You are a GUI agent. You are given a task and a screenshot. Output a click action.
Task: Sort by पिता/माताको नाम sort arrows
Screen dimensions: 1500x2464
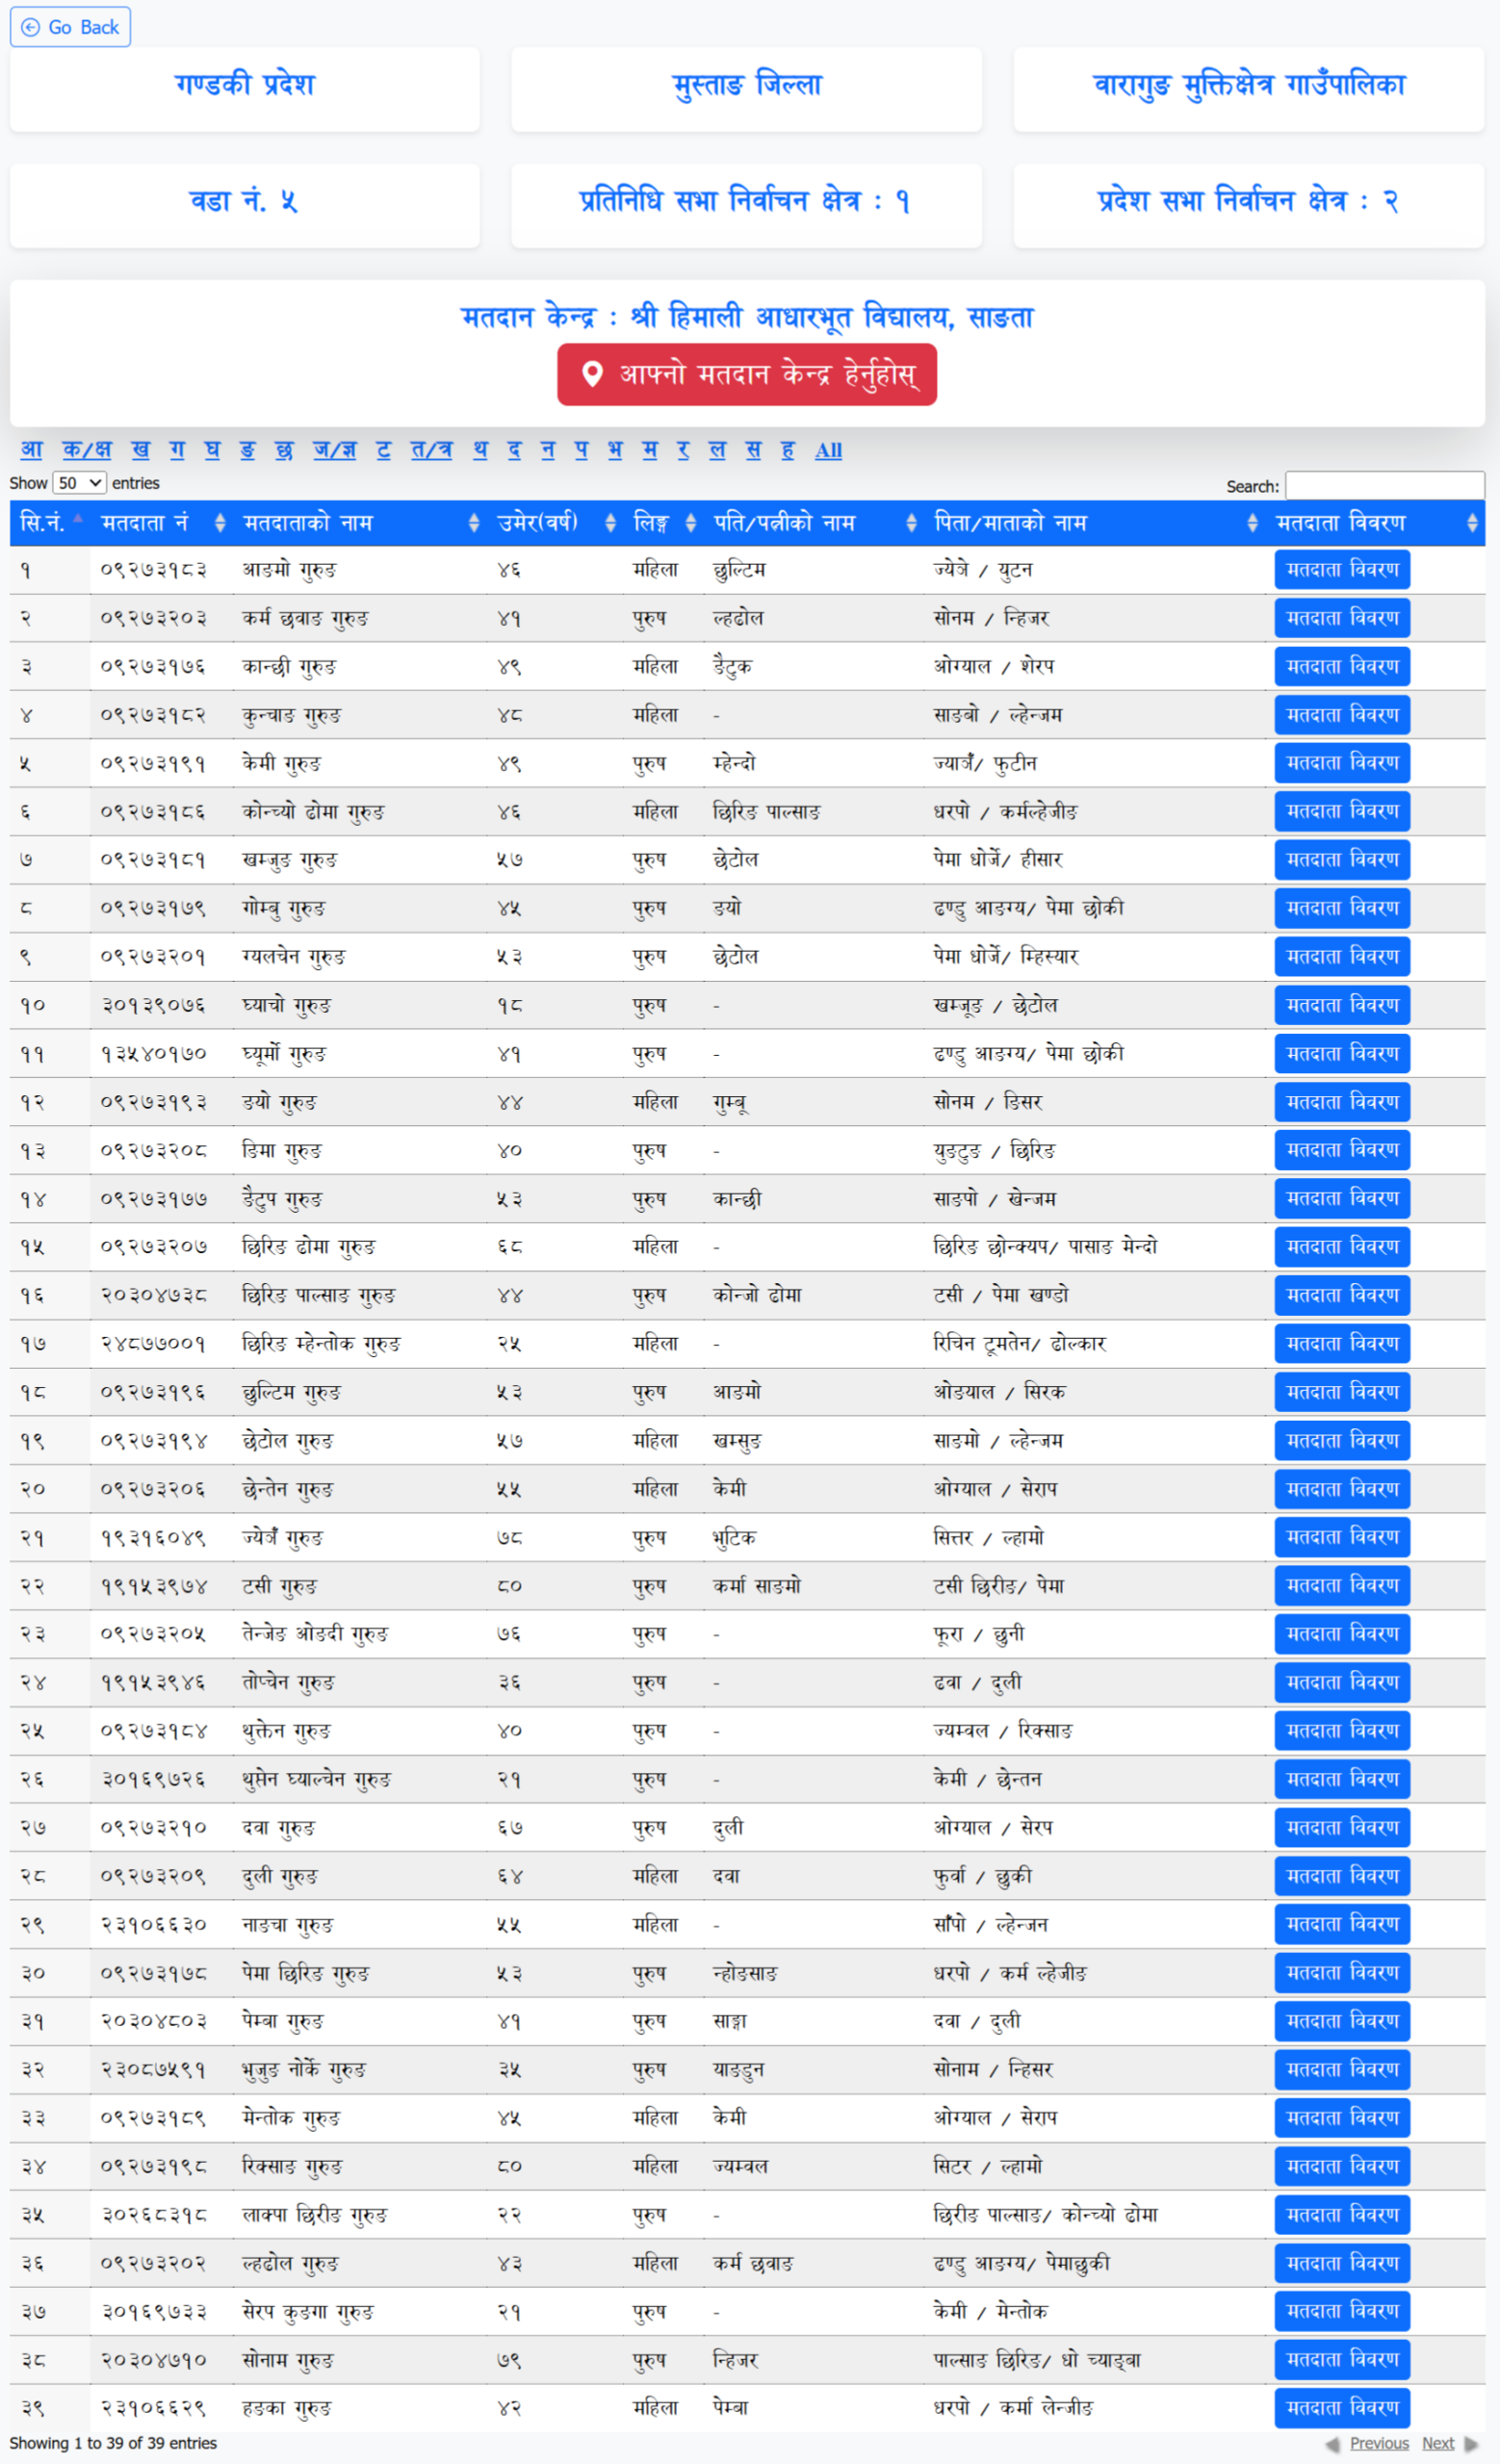[1252, 523]
